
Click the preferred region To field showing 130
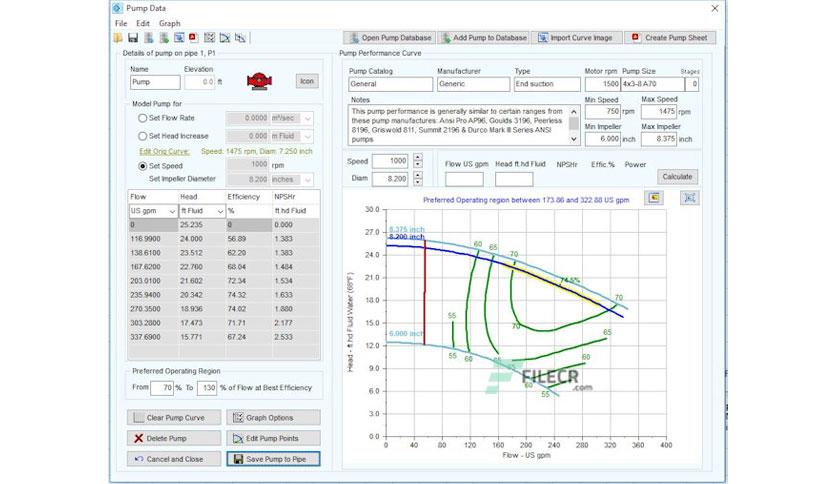coord(207,388)
